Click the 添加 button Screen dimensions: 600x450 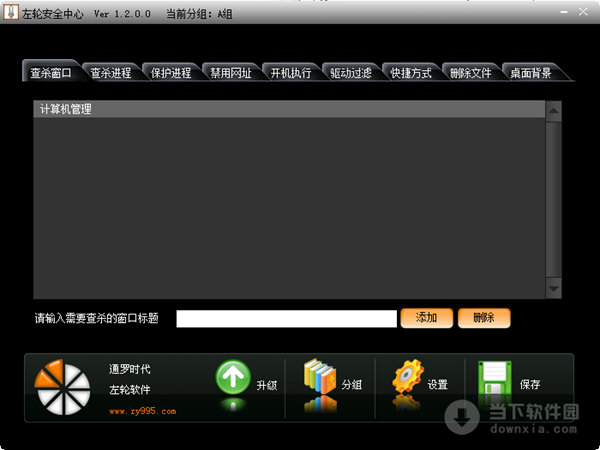pyautogui.click(x=427, y=318)
